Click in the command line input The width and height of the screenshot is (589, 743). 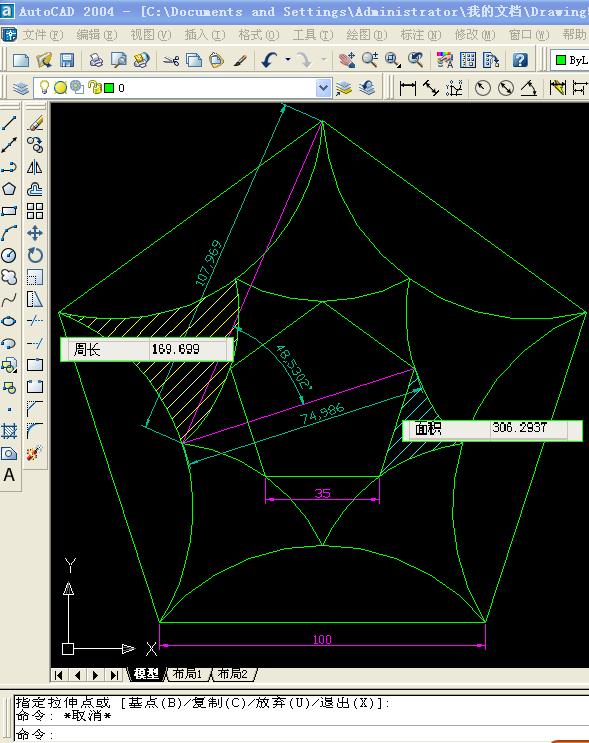[x=299, y=734]
